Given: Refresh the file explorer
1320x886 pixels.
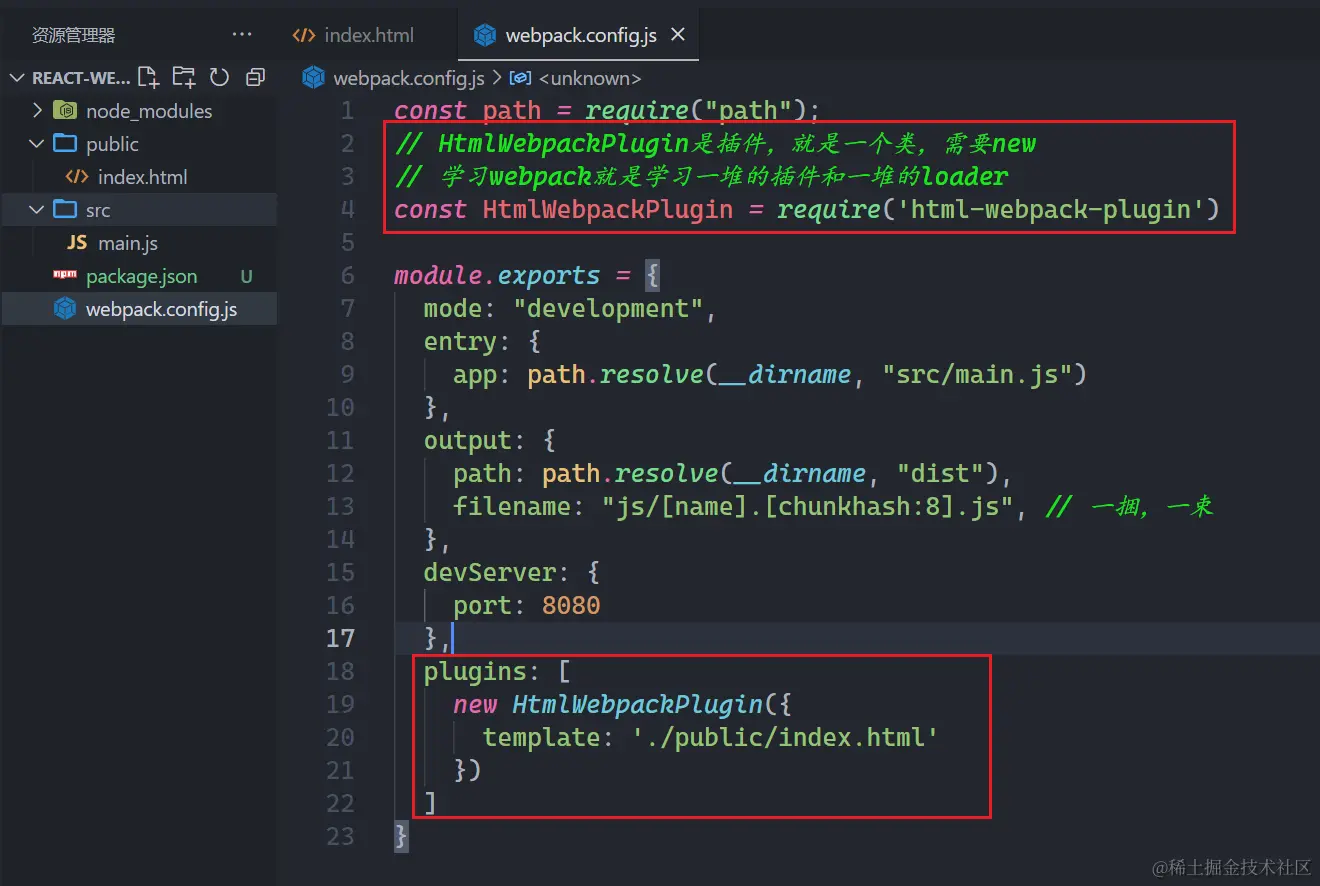Looking at the screenshot, I should click(219, 77).
